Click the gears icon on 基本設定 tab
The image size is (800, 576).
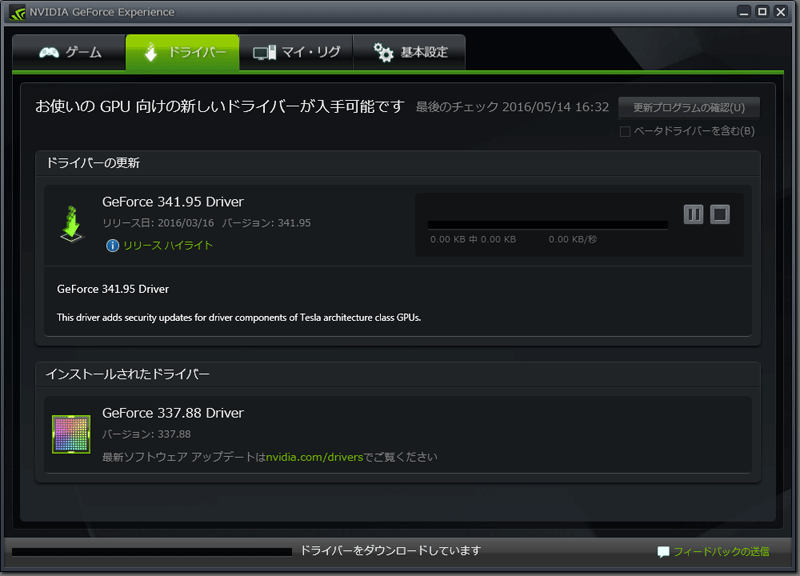[x=383, y=53]
